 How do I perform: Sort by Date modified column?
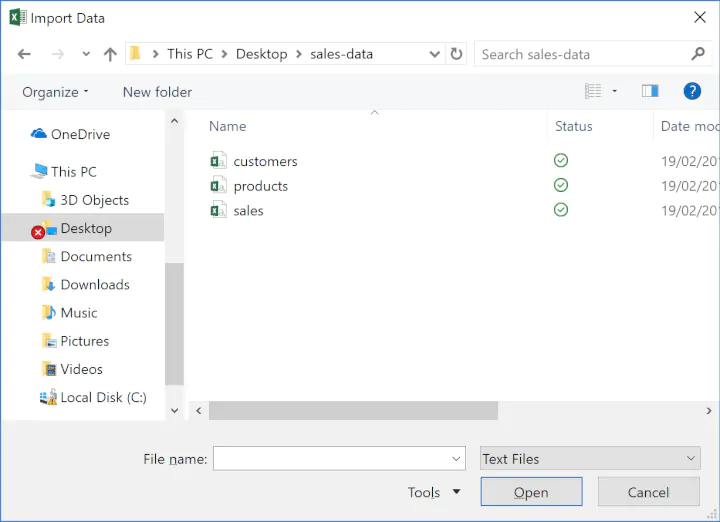point(690,126)
